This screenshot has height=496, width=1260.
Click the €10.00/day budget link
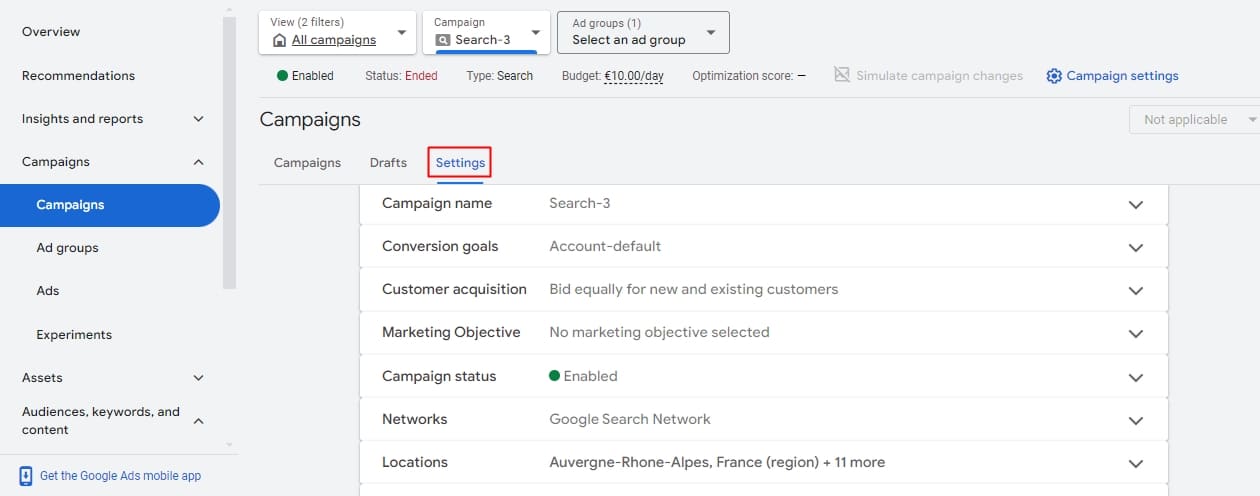(633, 76)
